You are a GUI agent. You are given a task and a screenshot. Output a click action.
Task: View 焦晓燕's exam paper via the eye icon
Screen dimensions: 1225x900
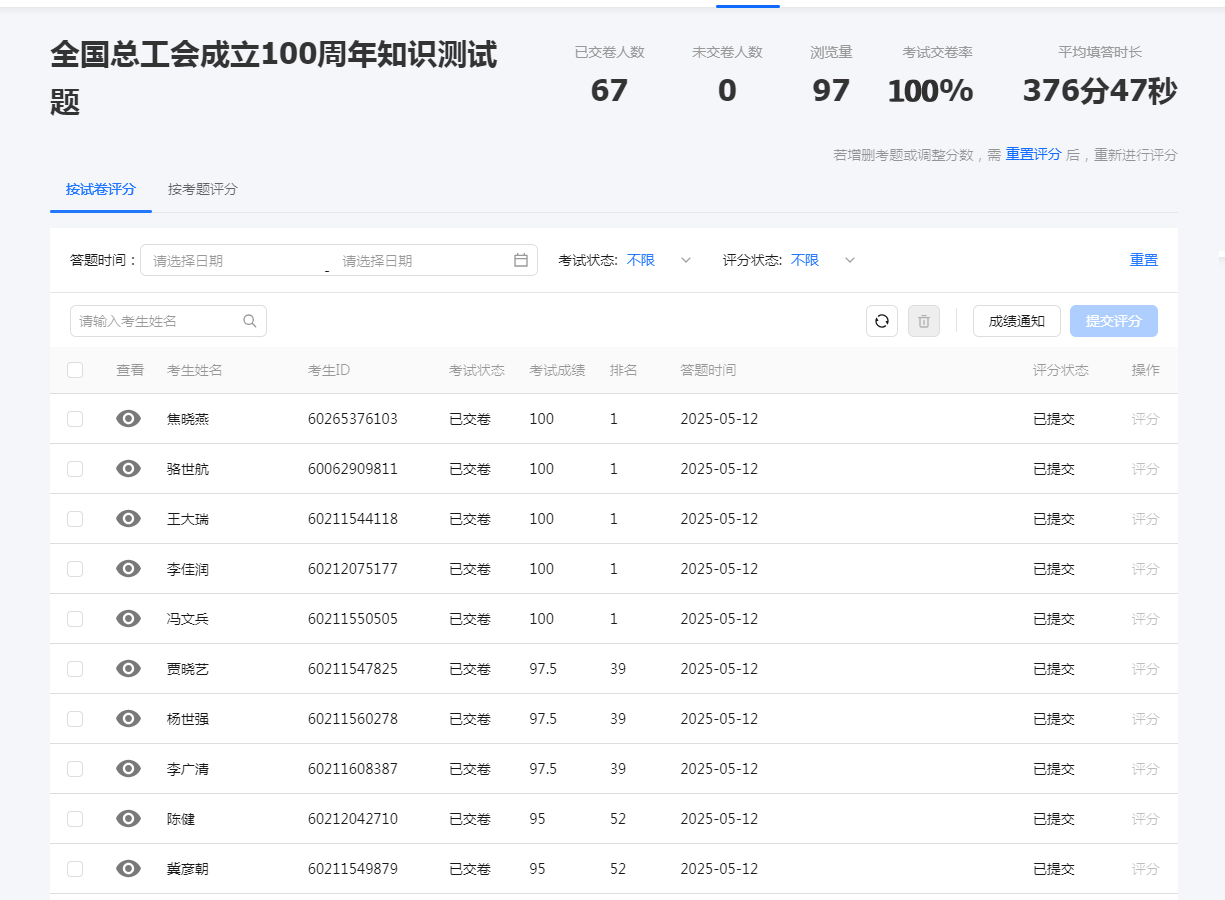pos(128,418)
